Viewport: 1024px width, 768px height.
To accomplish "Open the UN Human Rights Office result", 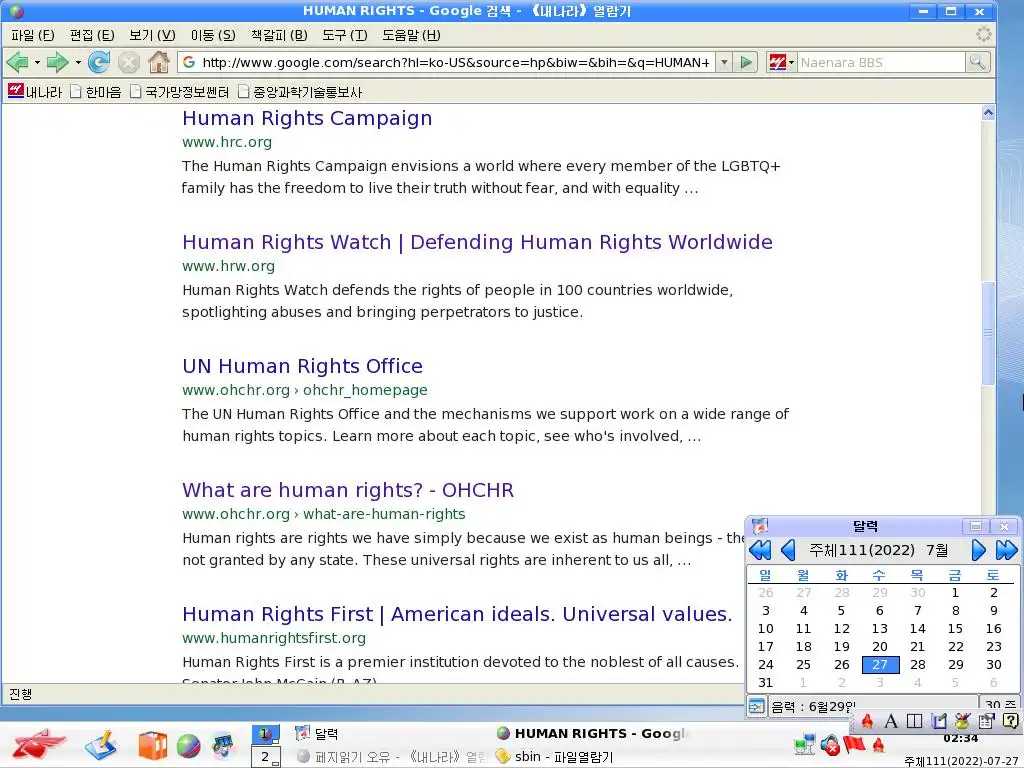I will (x=302, y=366).
